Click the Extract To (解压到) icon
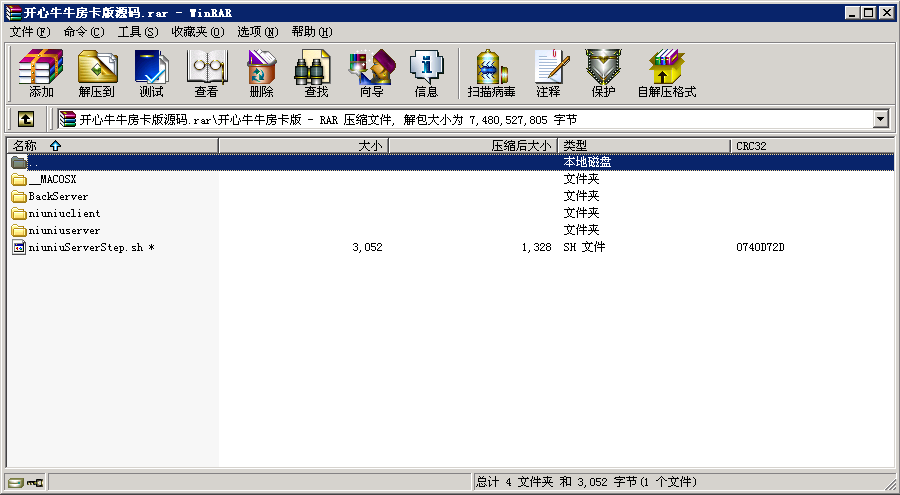The image size is (900, 495). pos(97,73)
